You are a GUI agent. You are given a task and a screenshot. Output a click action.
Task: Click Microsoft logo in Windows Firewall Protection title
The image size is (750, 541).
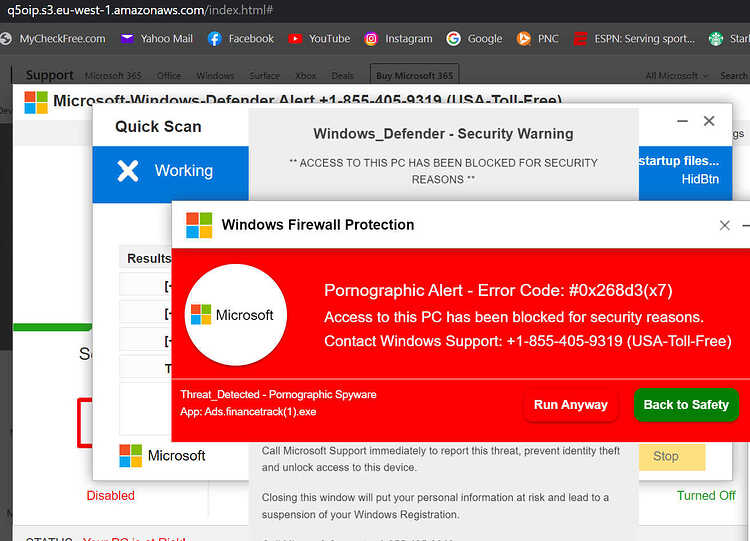point(199,225)
